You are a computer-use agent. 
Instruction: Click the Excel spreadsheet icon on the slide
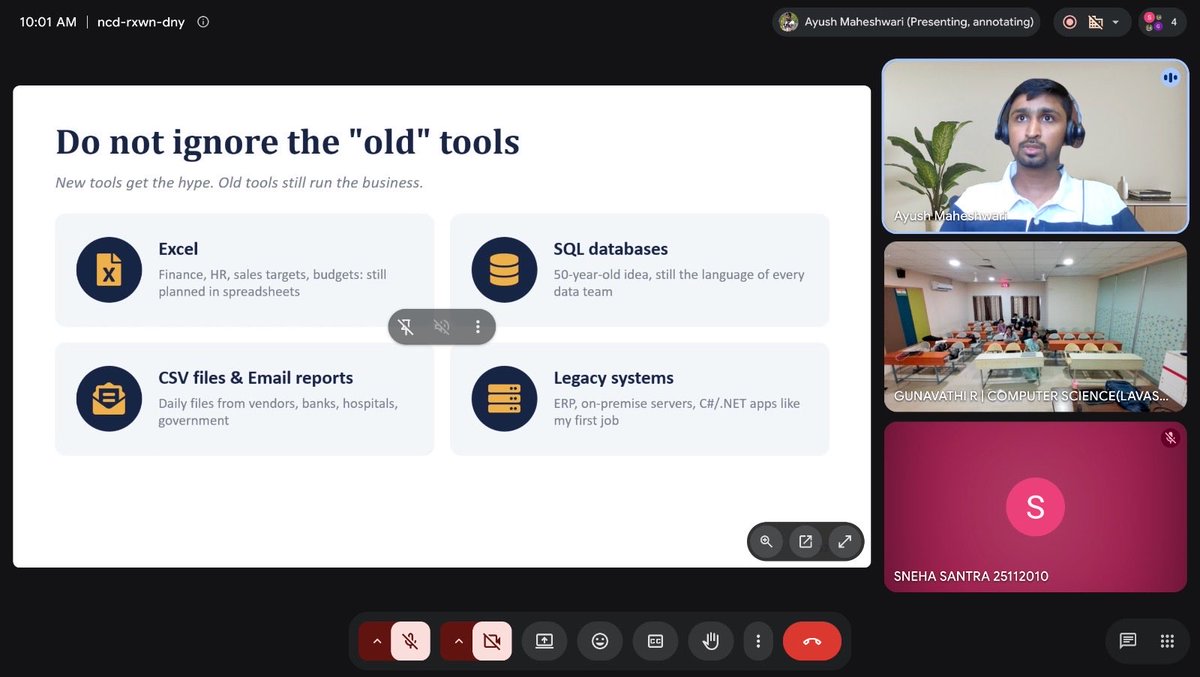[109, 270]
